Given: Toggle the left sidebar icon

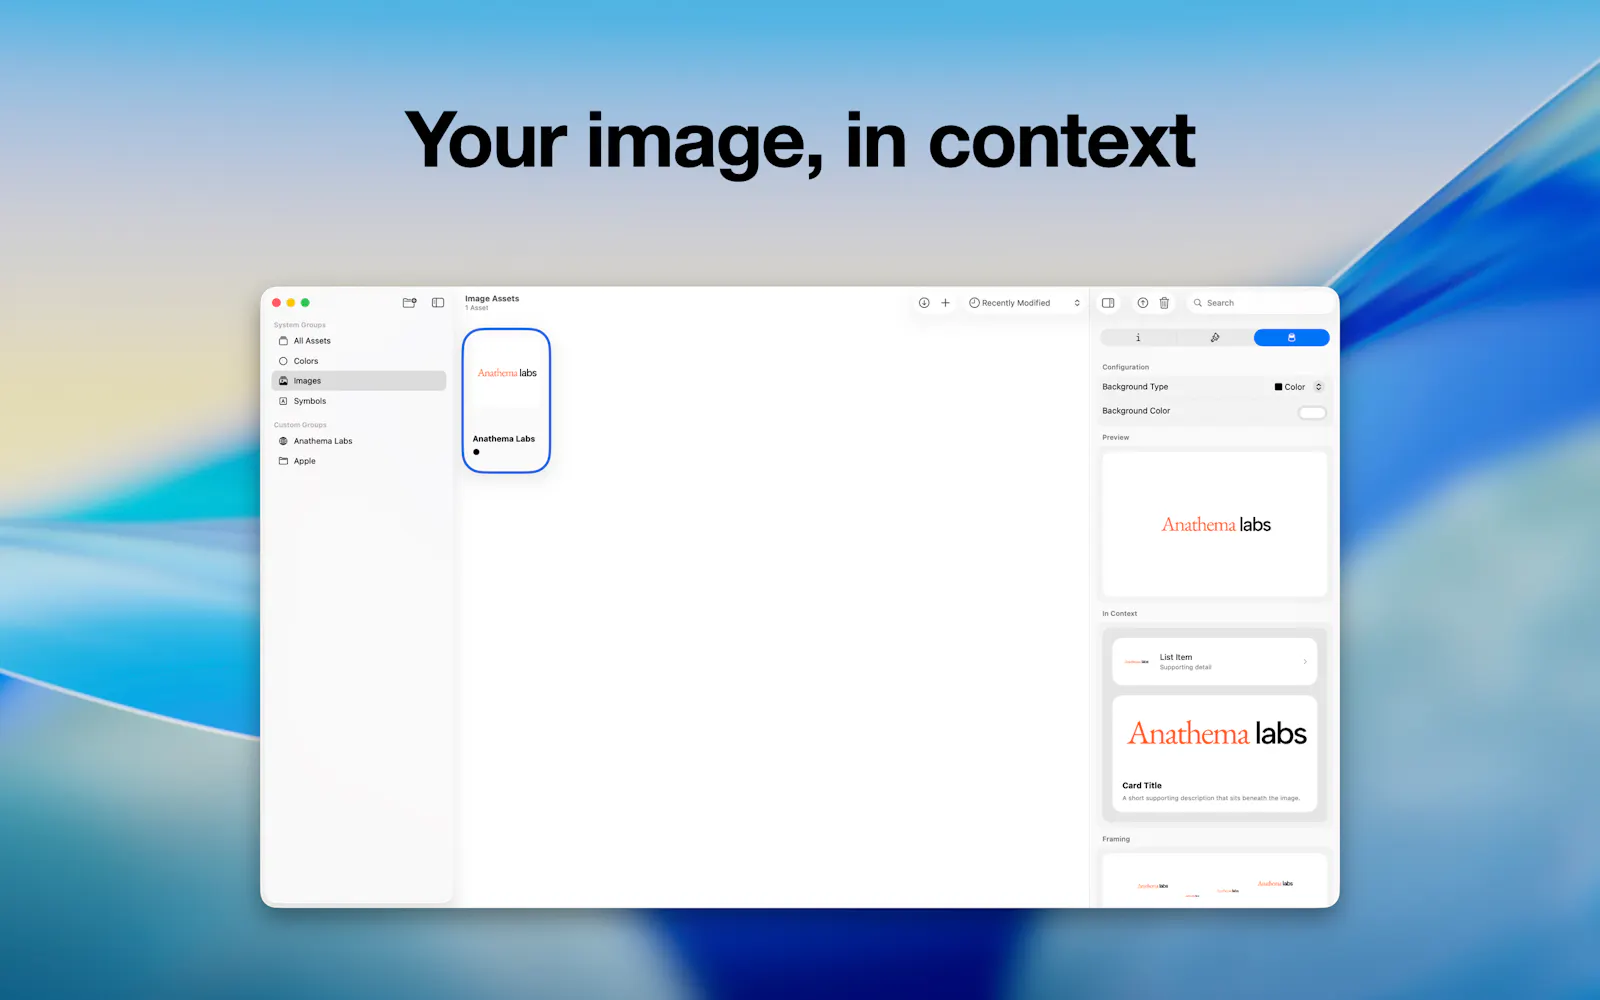Looking at the screenshot, I should point(438,302).
